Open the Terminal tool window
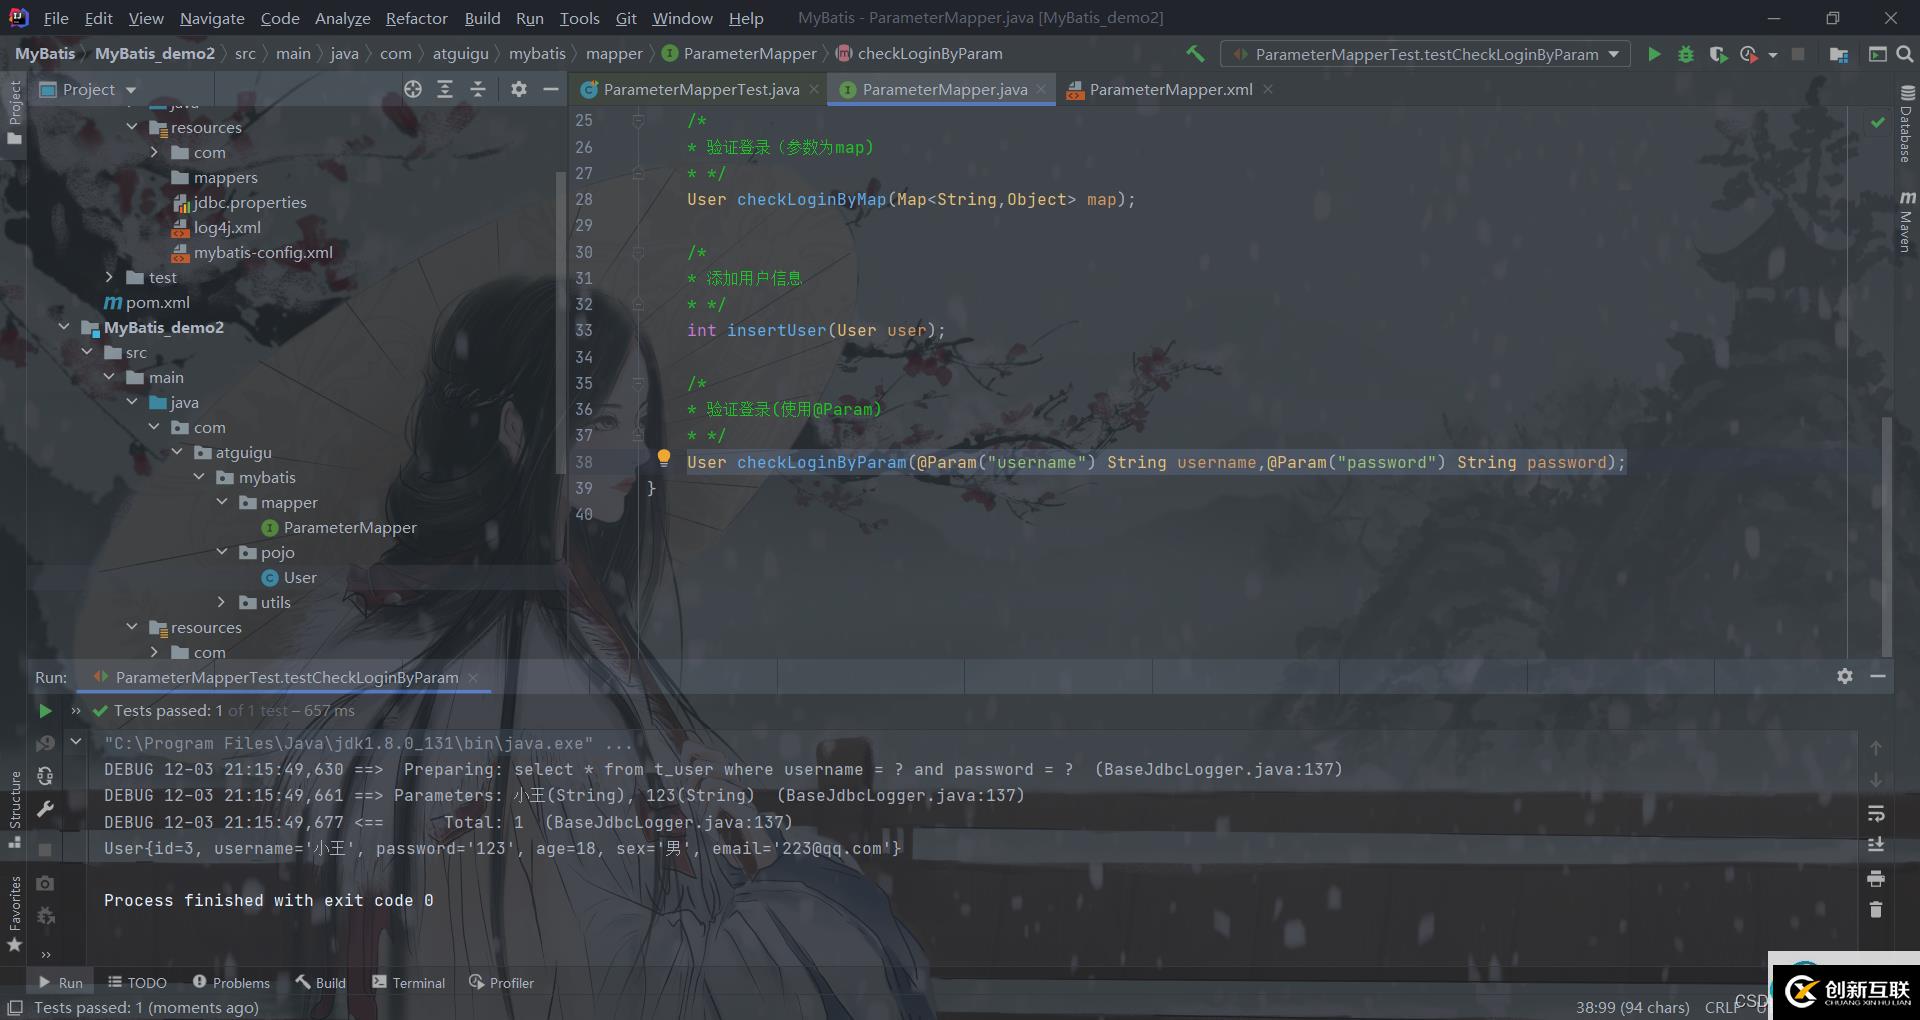 408,983
